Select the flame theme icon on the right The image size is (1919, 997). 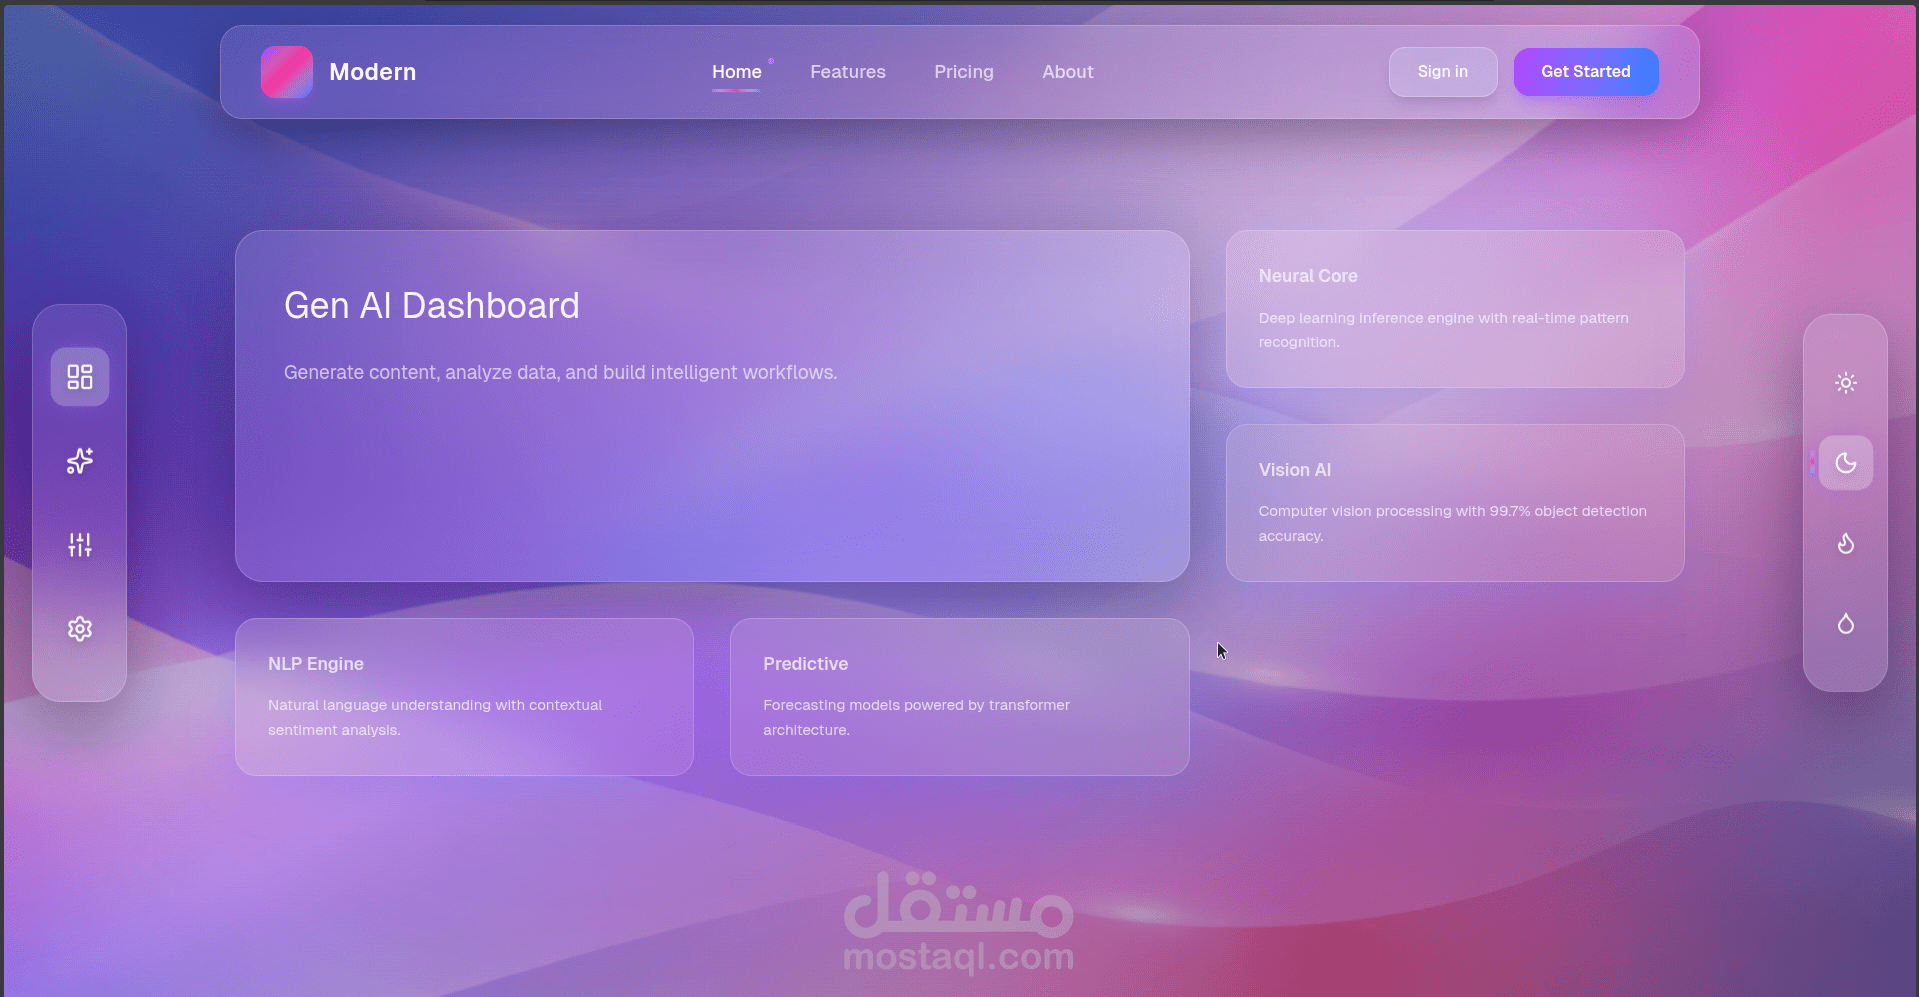(x=1845, y=543)
